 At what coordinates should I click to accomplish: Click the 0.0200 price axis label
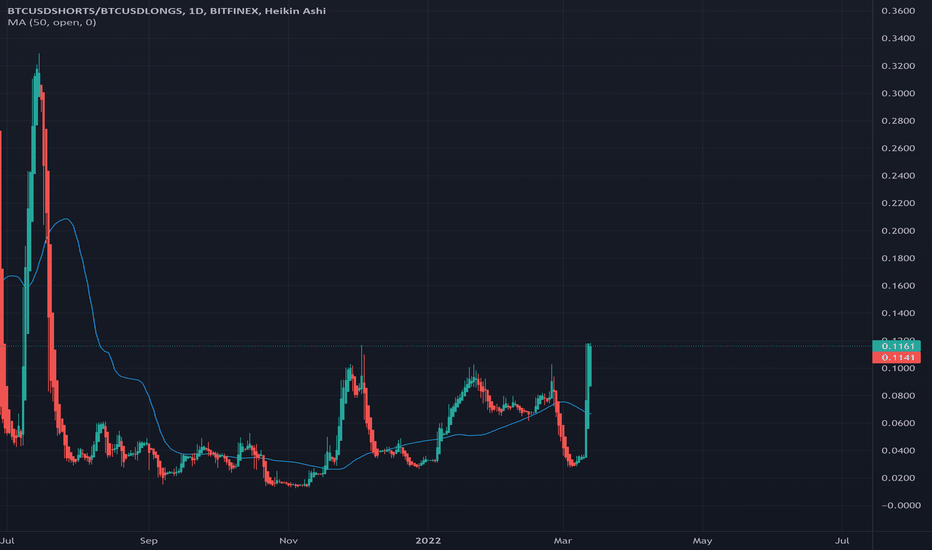[898, 478]
